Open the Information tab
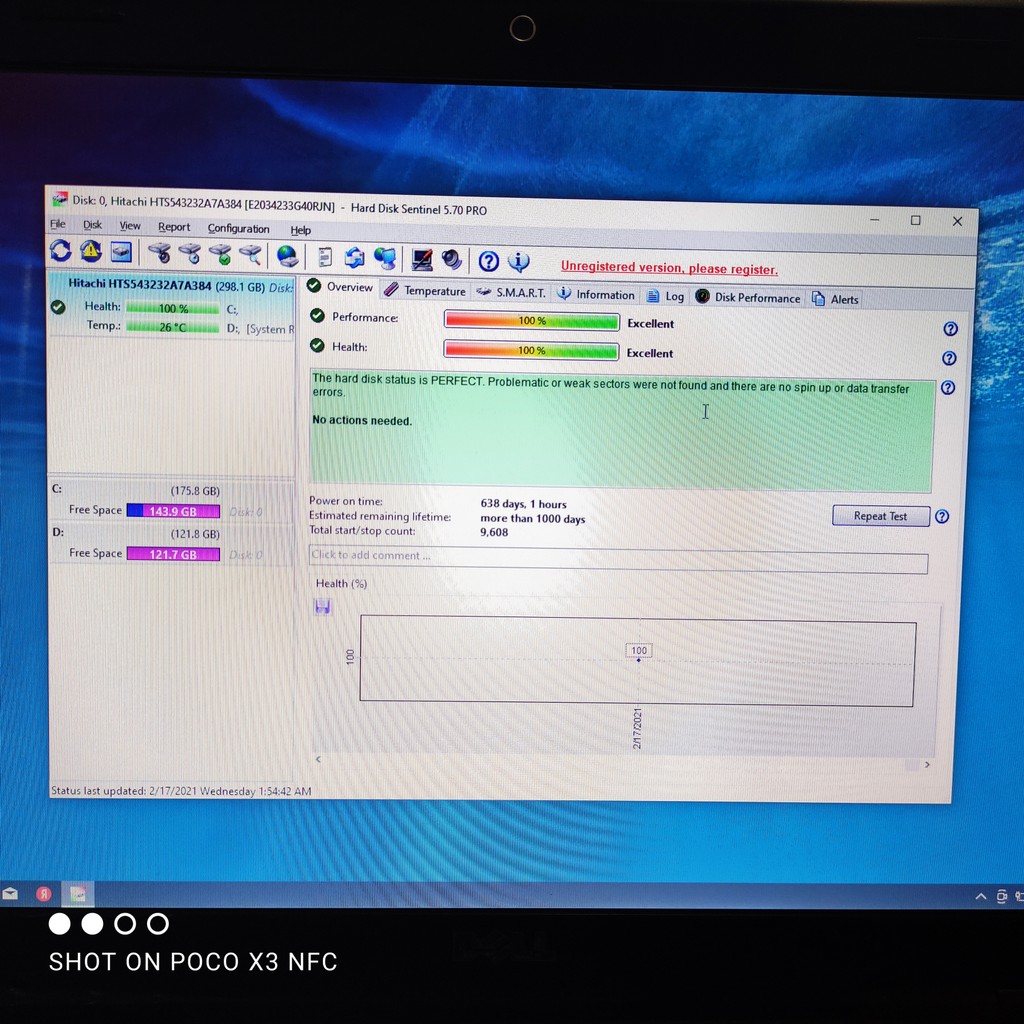This screenshot has width=1024, height=1024. point(596,295)
